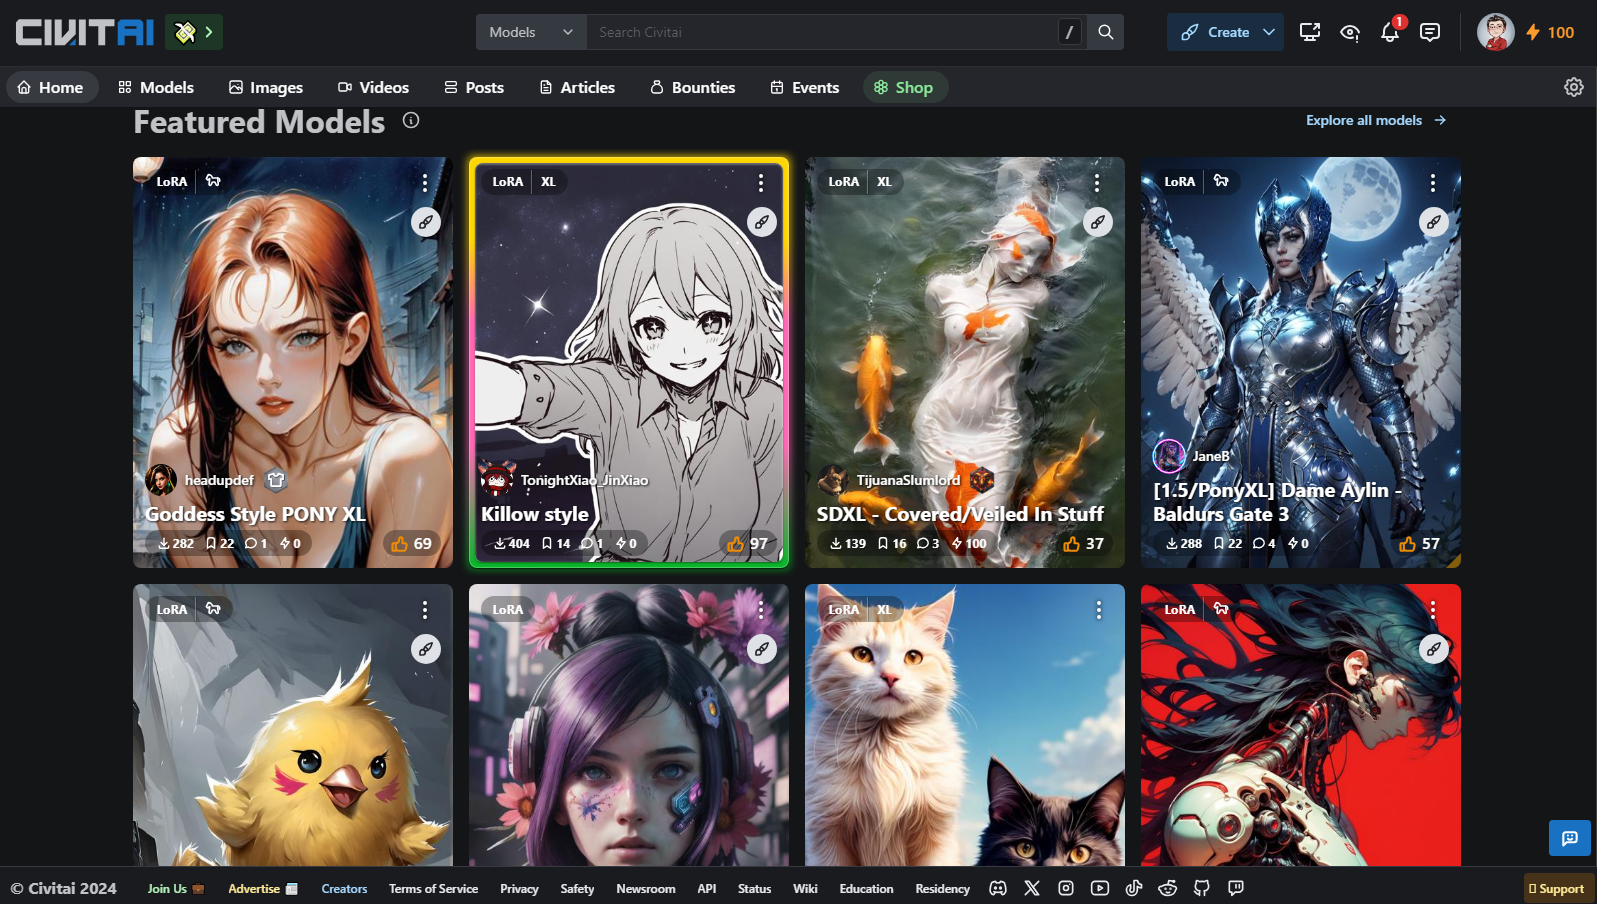Open the menu on the SDXL Covered/Veiled card
Viewport: 1597px width, 904px height.
1097,182
